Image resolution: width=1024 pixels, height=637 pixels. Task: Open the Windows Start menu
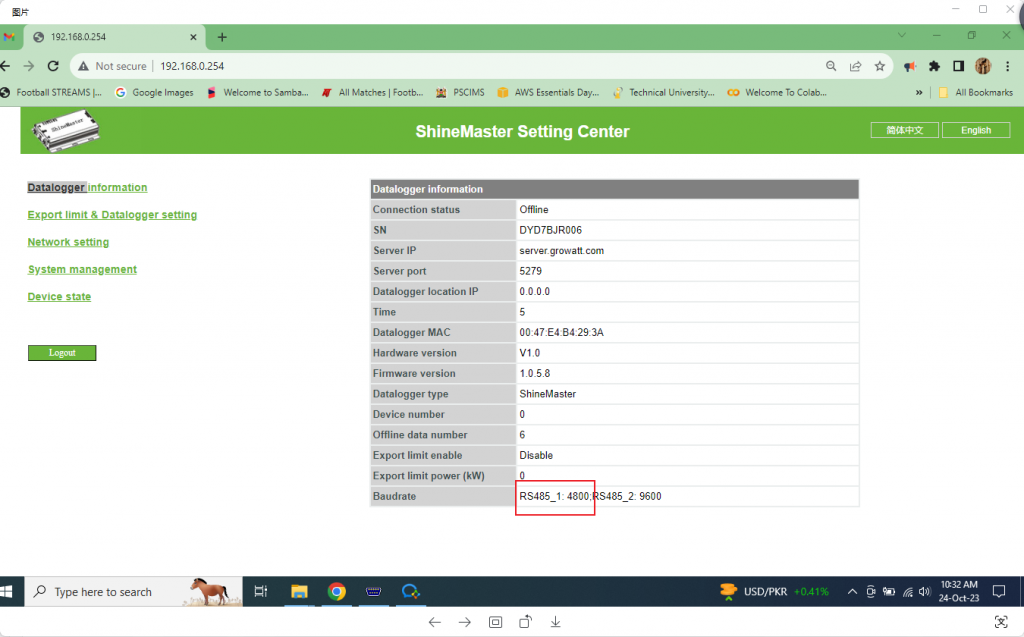click(x=7, y=591)
